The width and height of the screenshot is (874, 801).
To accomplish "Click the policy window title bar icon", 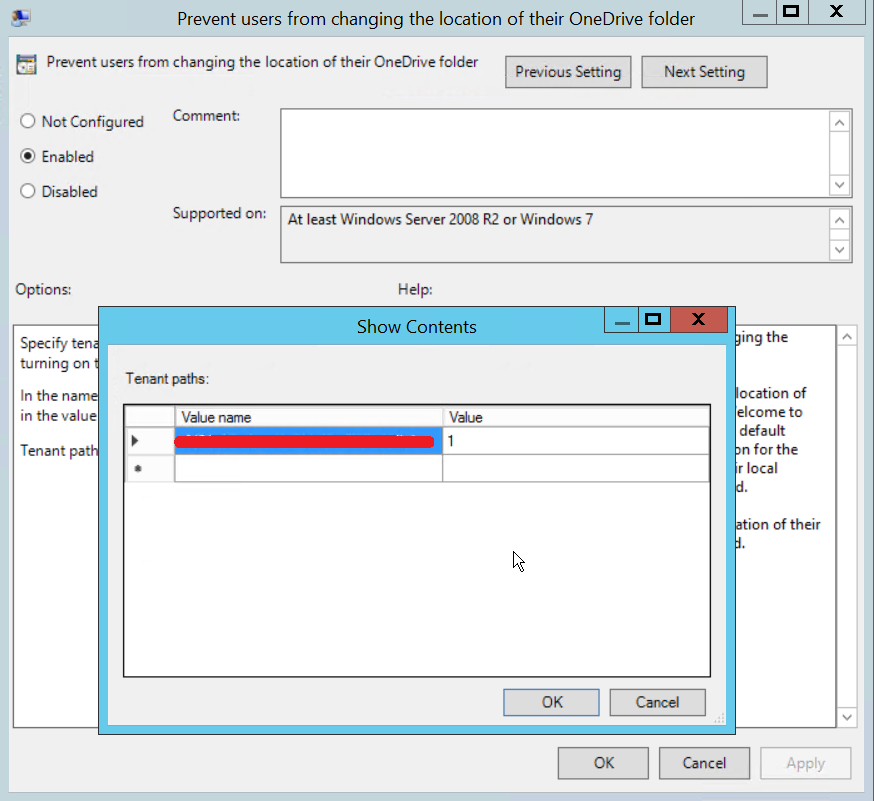I will pyautogui.click(x=21, y=18).
